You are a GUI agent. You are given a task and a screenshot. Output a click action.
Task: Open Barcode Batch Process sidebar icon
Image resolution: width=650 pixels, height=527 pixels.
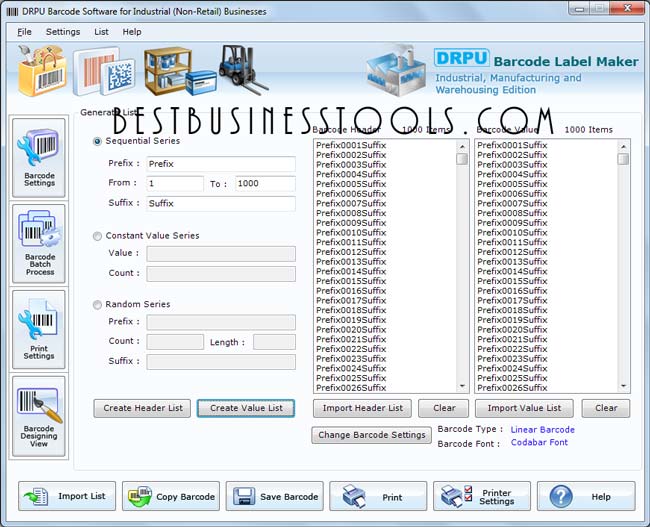(39, 244)
